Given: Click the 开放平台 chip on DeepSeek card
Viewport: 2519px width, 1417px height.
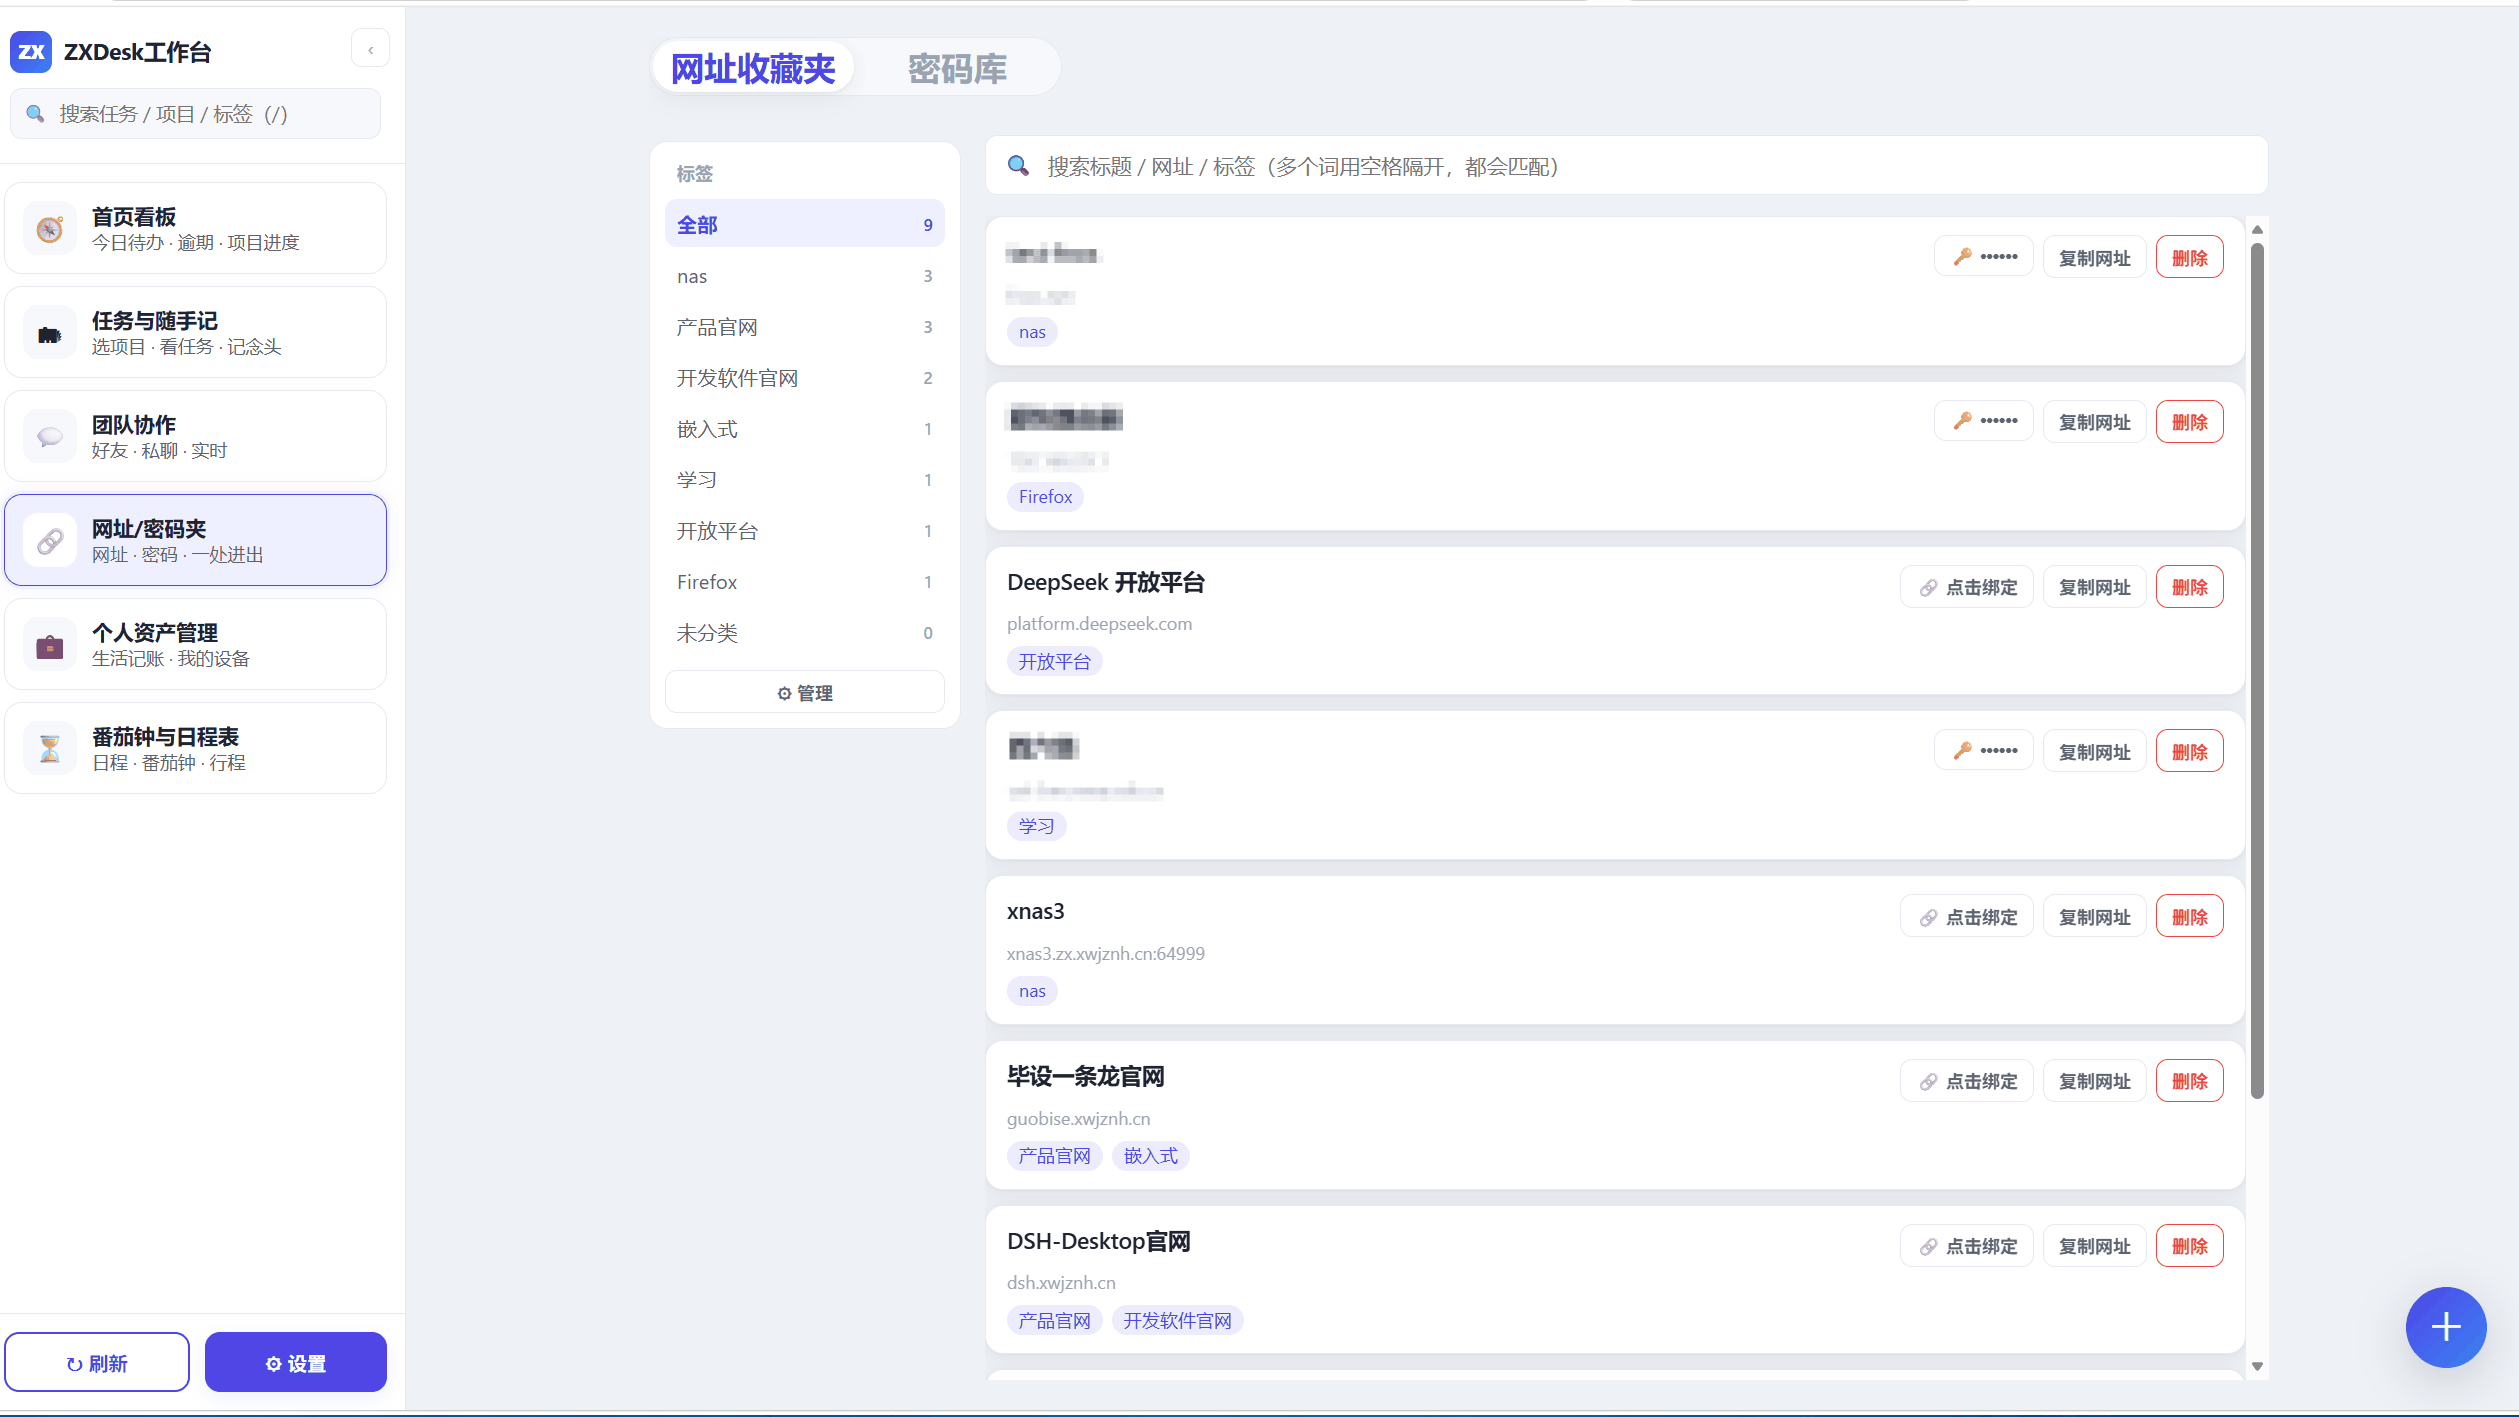Looking at the screenshot, I should (1054, 661).
